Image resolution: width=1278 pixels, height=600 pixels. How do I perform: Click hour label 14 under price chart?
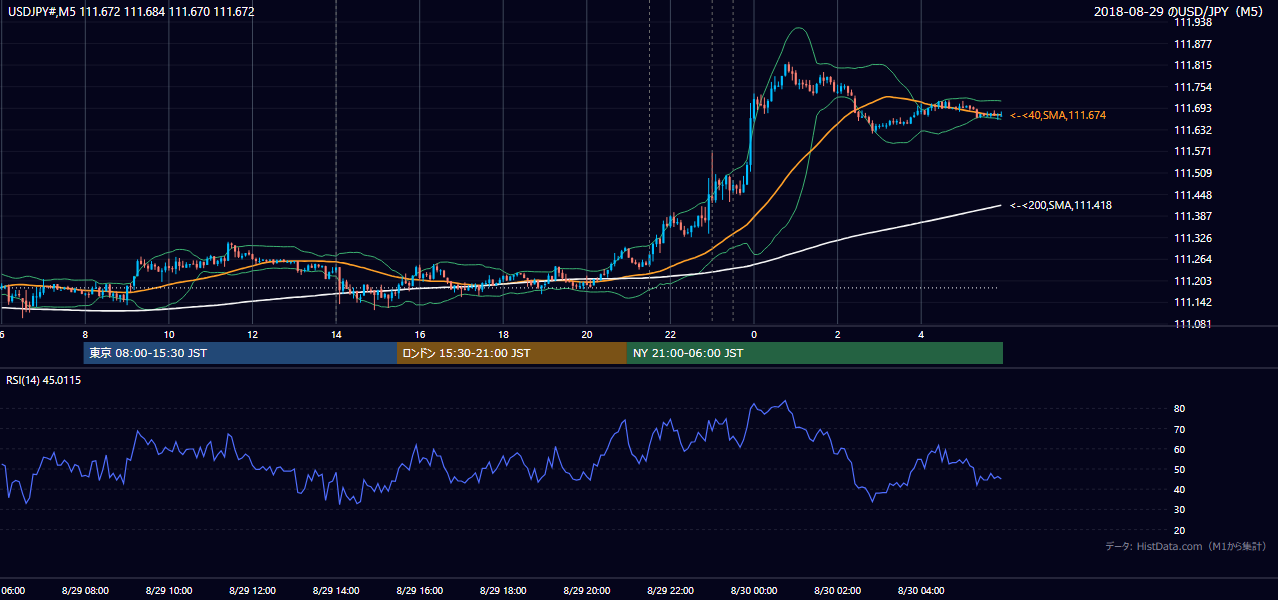coord(336,335)
